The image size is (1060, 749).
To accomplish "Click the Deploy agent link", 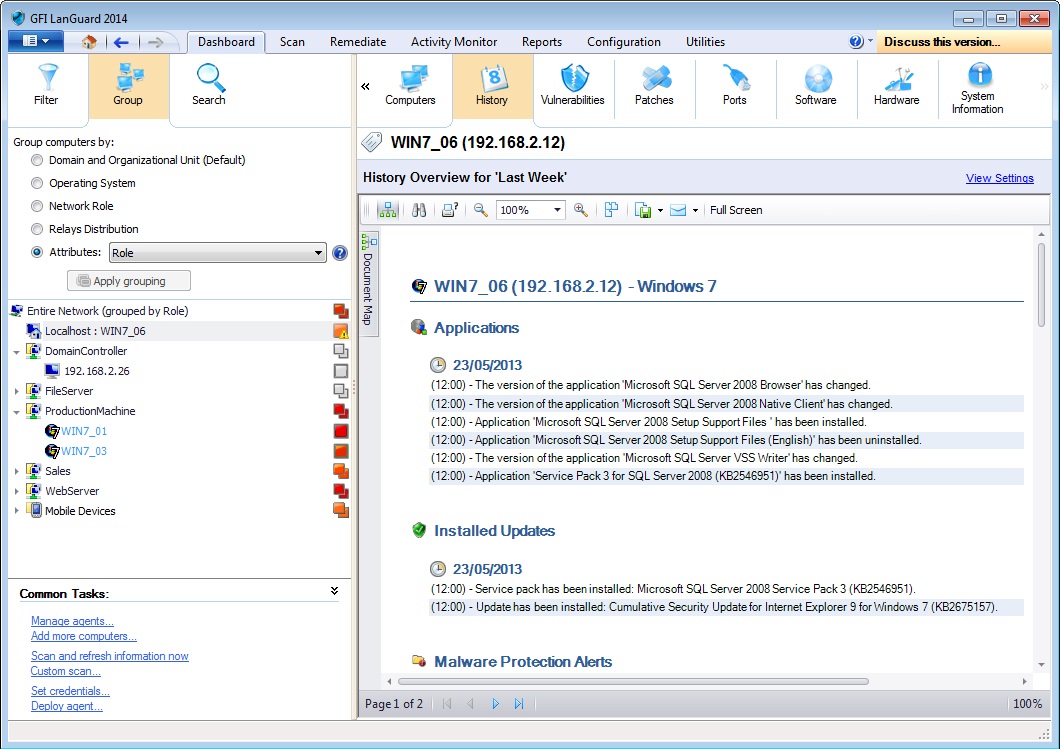I will click(67, 706).
